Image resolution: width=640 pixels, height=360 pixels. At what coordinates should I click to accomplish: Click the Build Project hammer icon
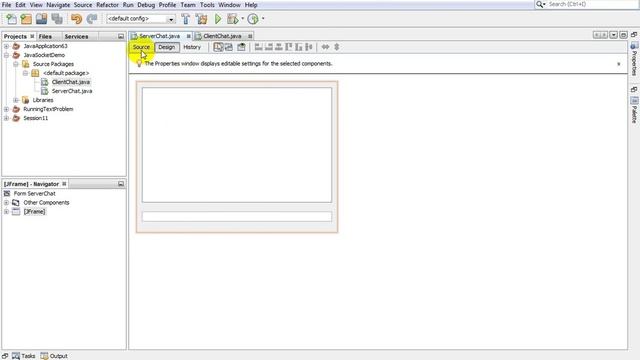[x=186, y=19]
